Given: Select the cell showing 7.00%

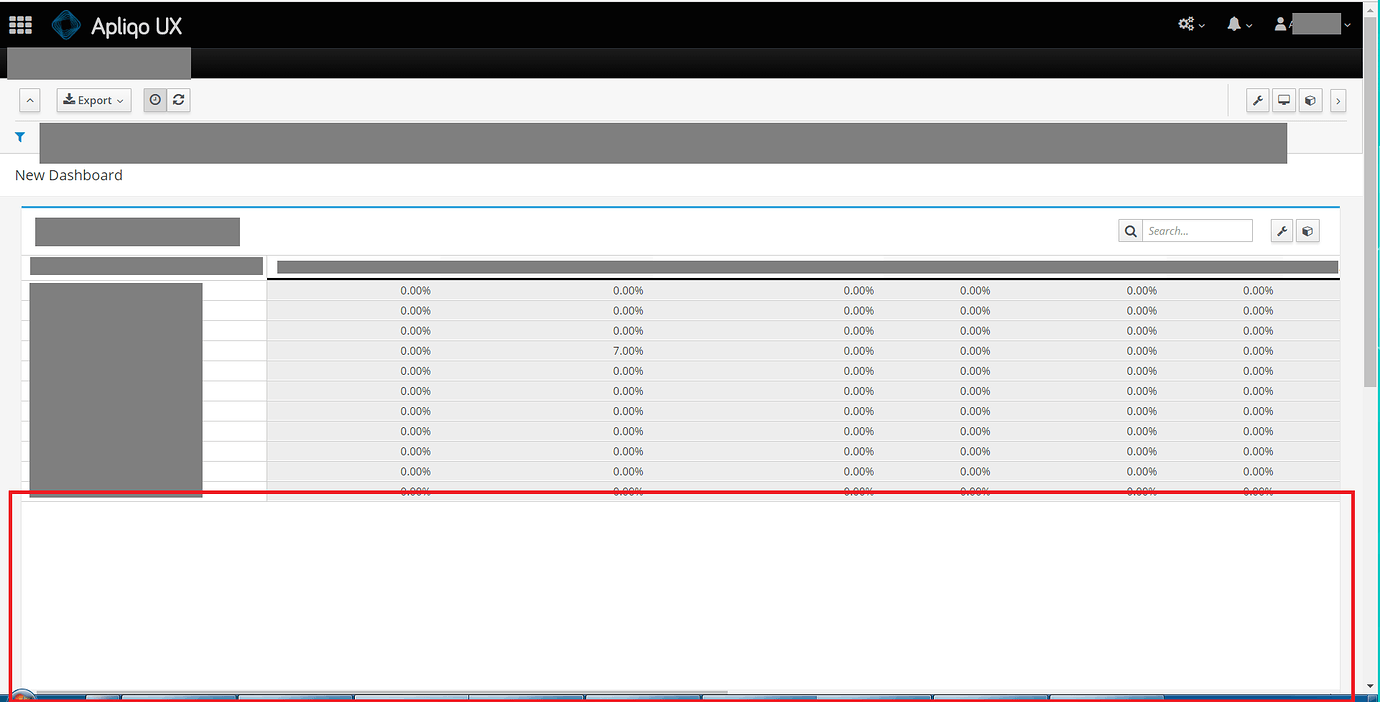Looking at the screenshot, I should pyautogui.click(x=628, y=350).
